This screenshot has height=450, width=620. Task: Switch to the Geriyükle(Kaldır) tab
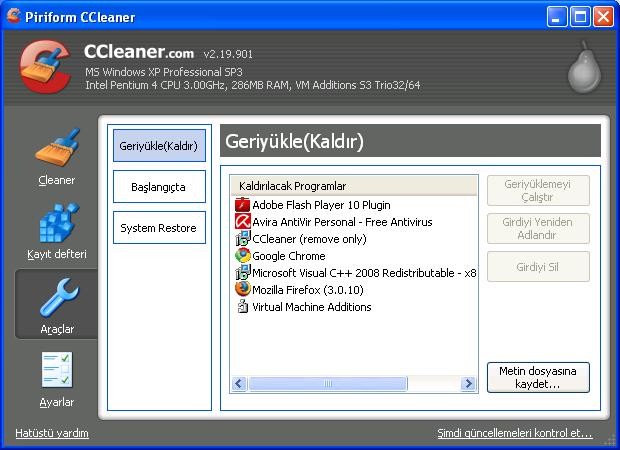pyautogui.click(x=159, y=146)
